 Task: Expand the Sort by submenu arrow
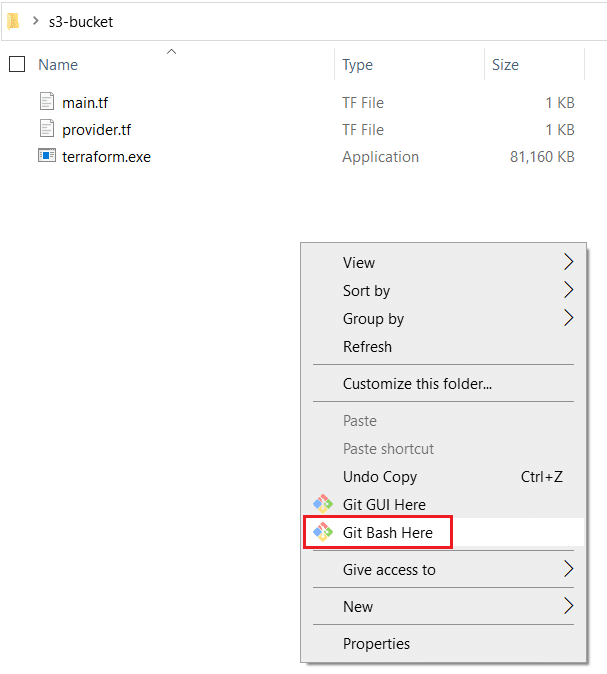click(x=568, y=290)
